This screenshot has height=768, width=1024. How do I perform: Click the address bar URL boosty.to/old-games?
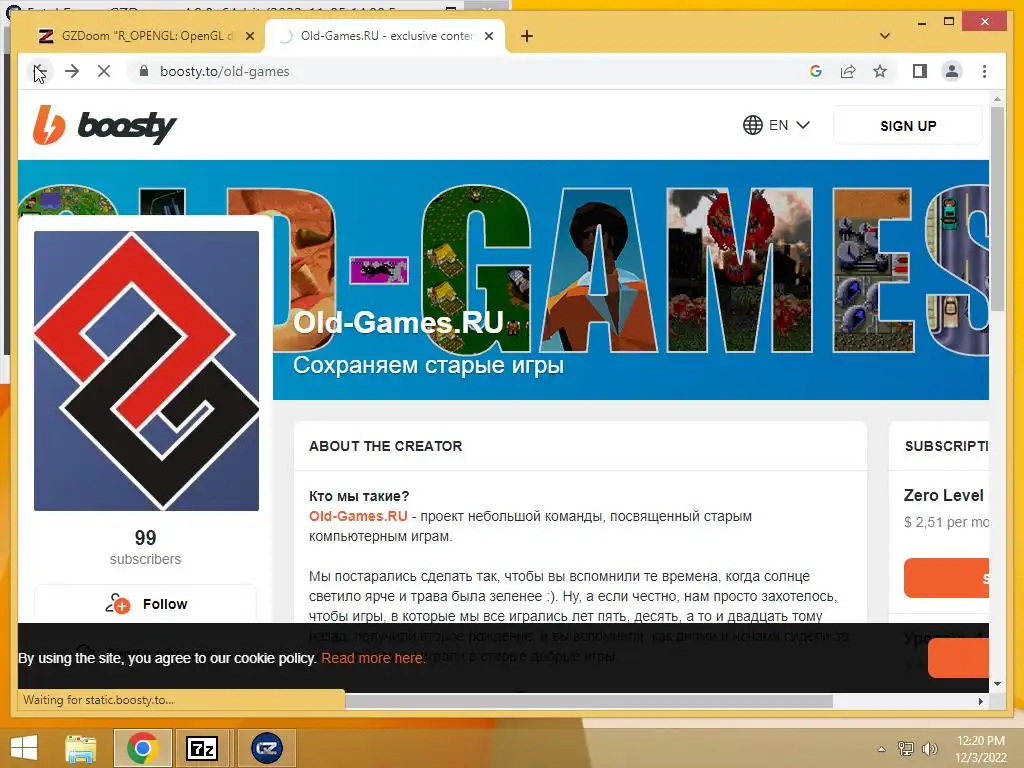(x=225, y=71)
